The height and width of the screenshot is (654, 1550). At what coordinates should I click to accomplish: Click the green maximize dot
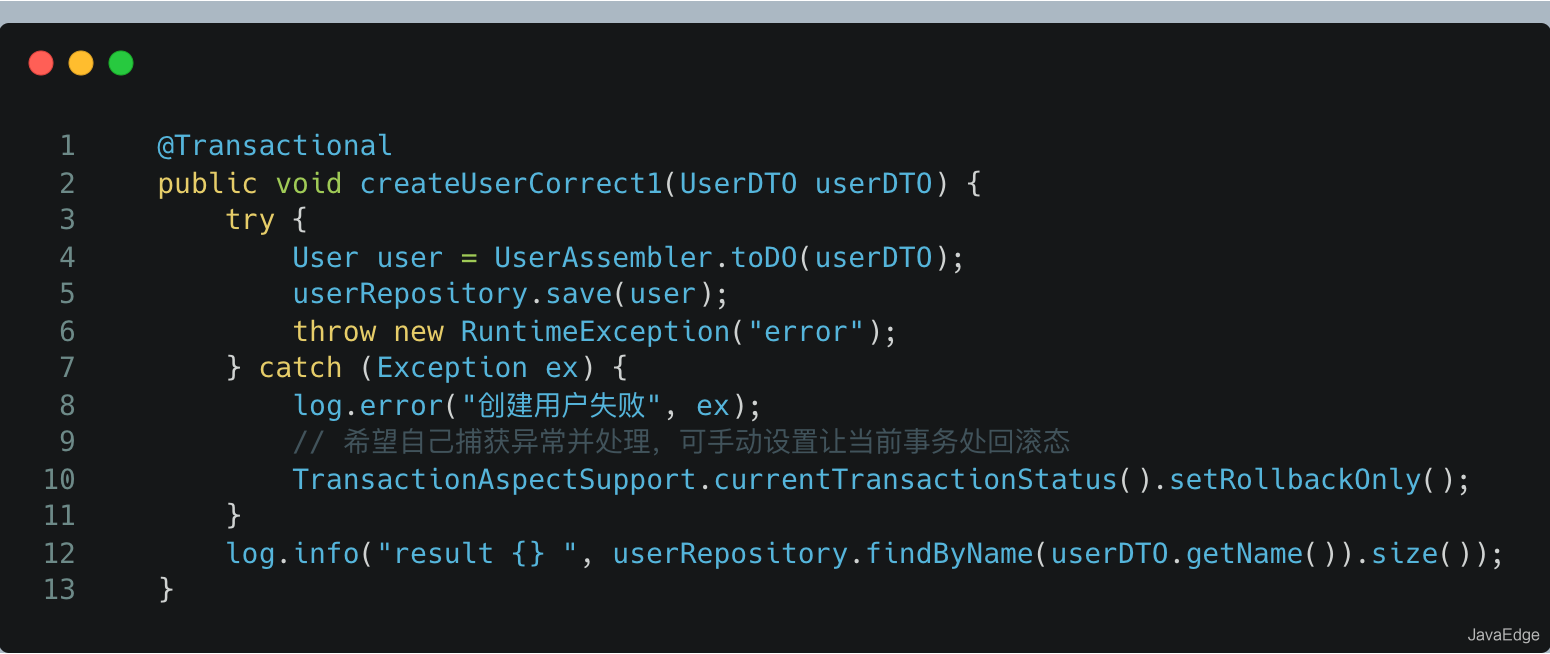click(121, 64)
